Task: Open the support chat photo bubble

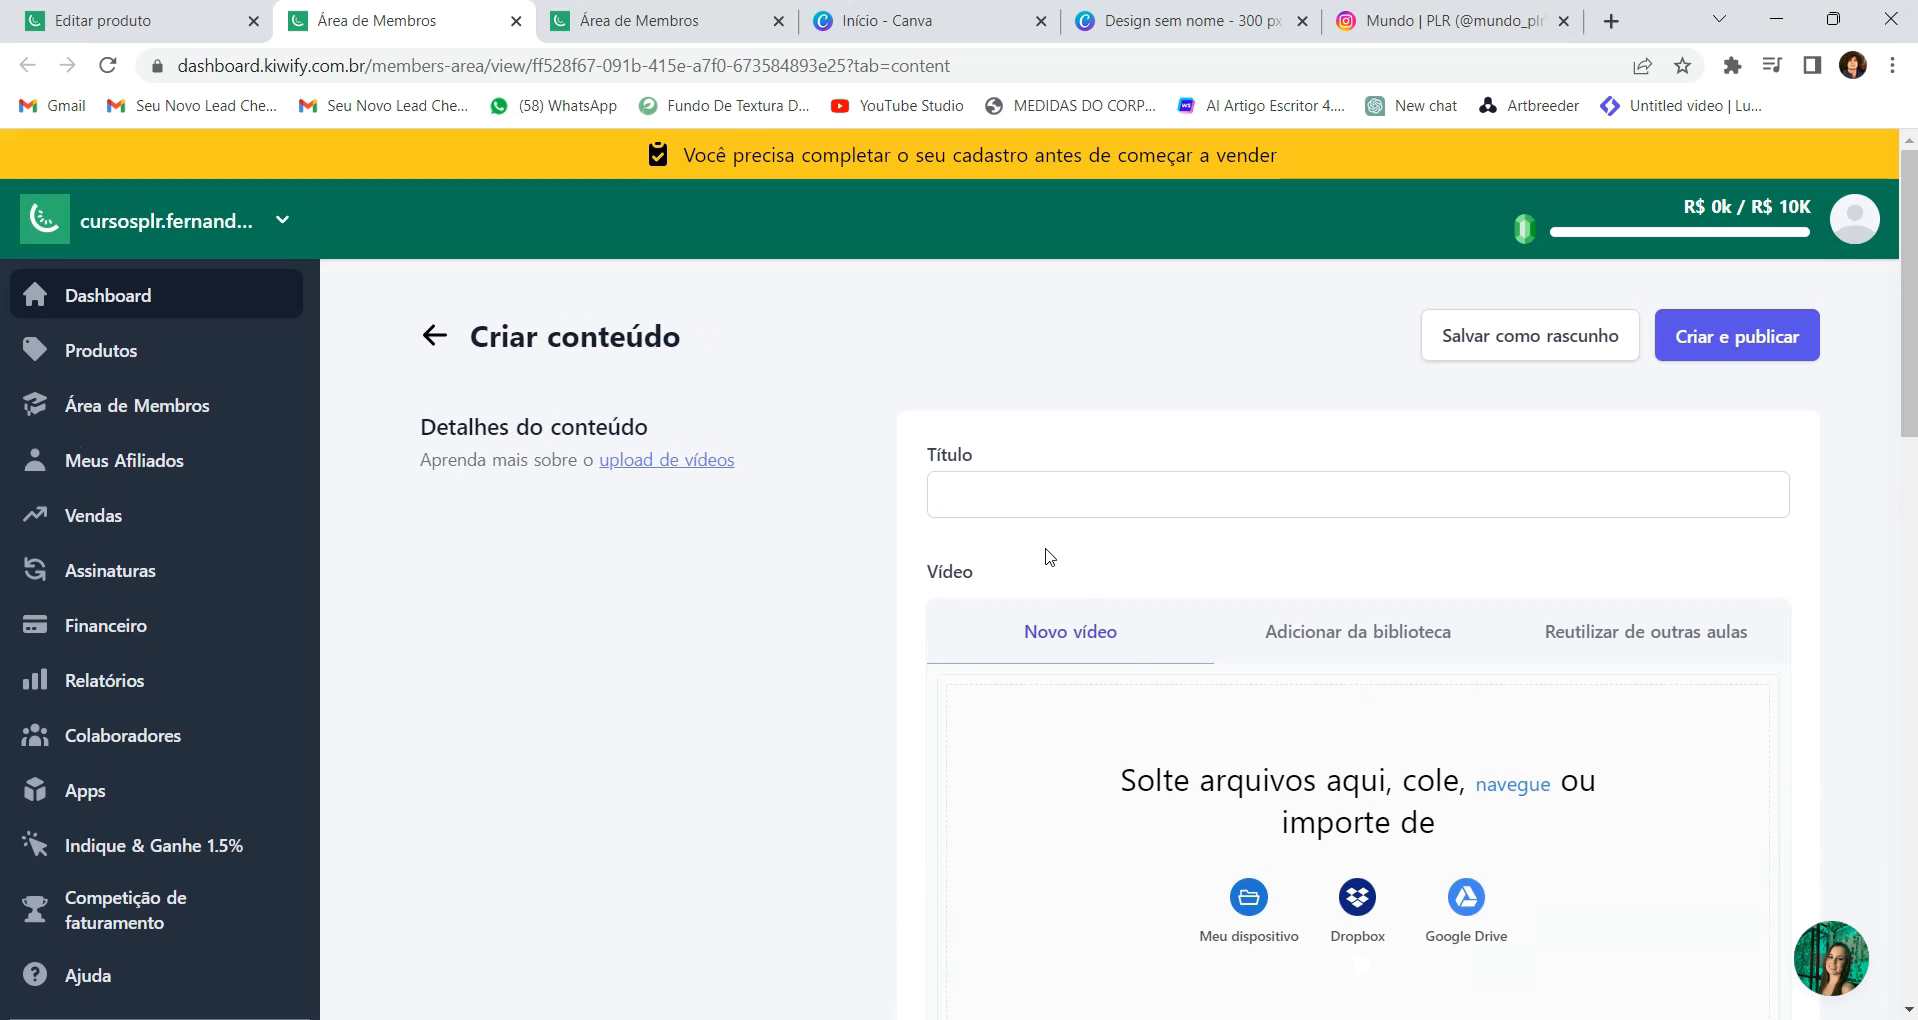Action: pos(1830,958)
